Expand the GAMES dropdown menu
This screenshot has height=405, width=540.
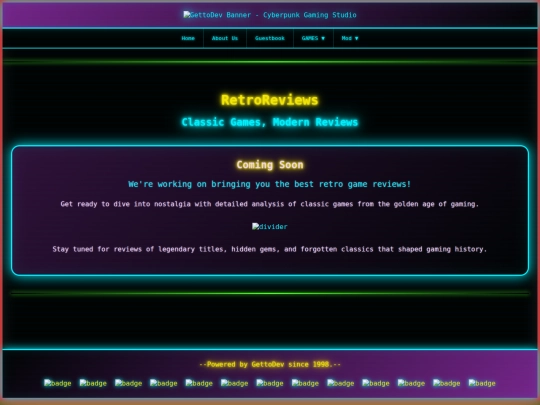(313, 38)
